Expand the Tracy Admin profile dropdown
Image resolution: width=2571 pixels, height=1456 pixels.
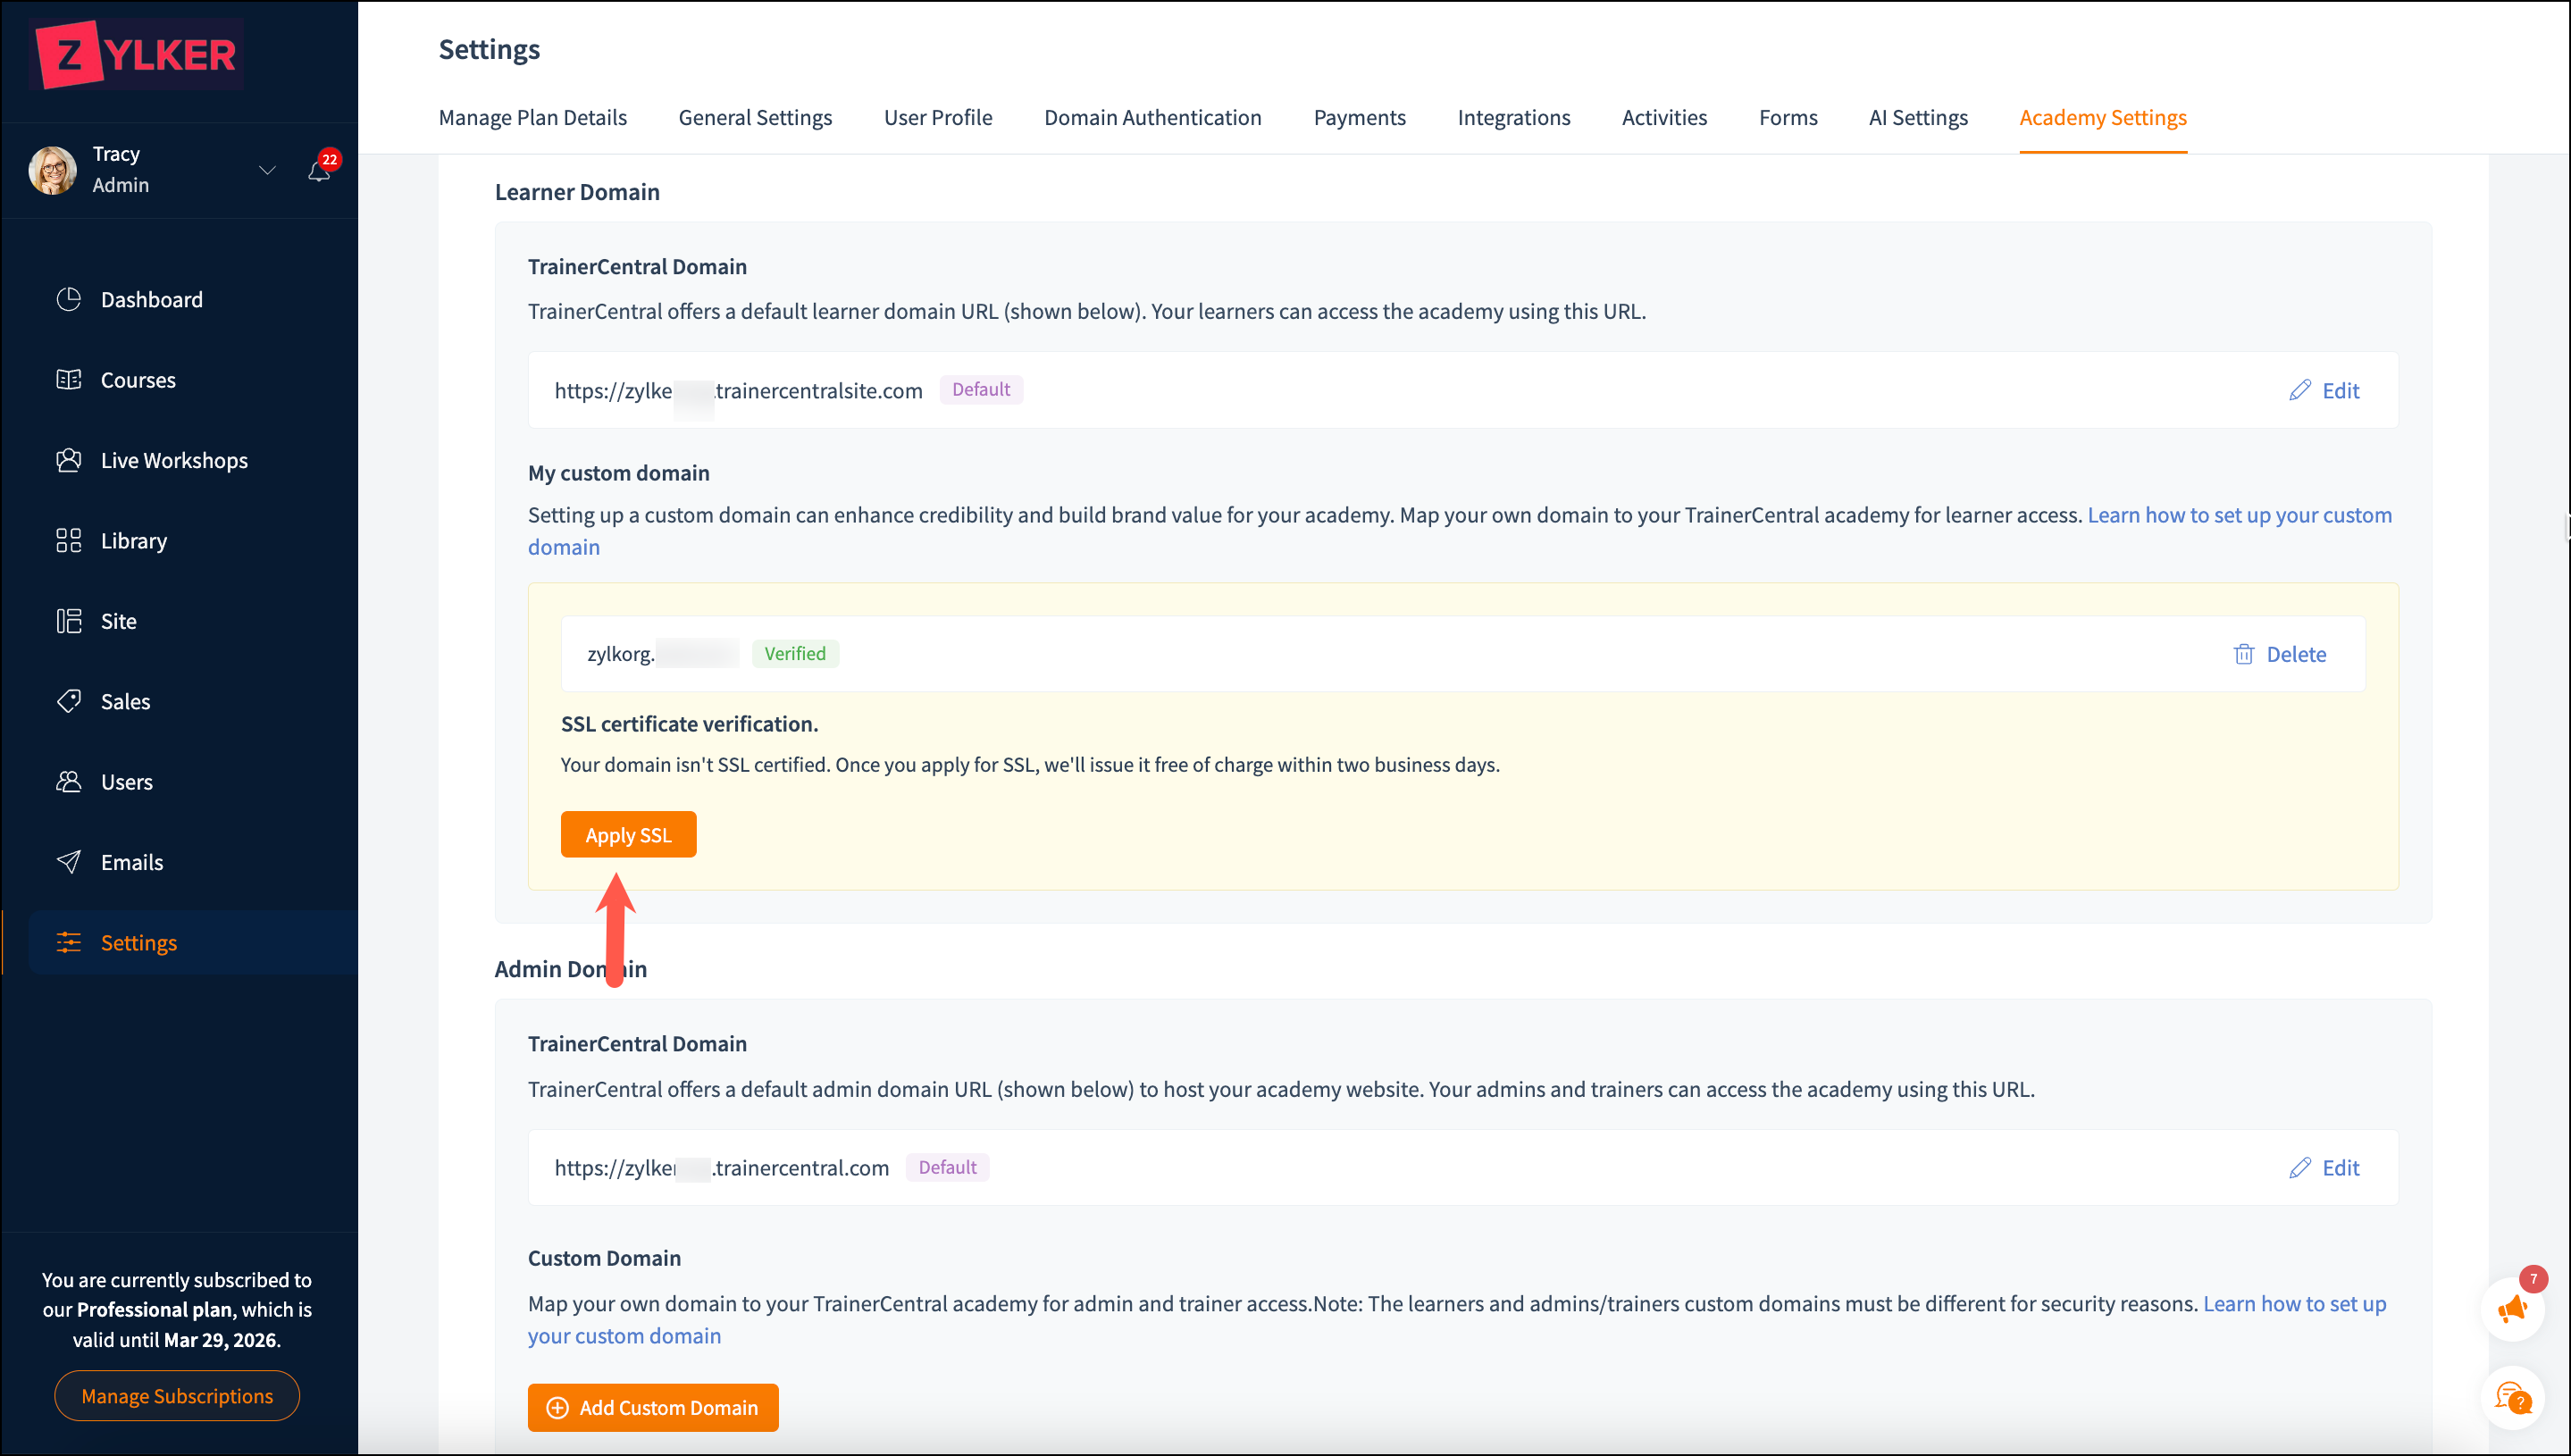(267, 170)
